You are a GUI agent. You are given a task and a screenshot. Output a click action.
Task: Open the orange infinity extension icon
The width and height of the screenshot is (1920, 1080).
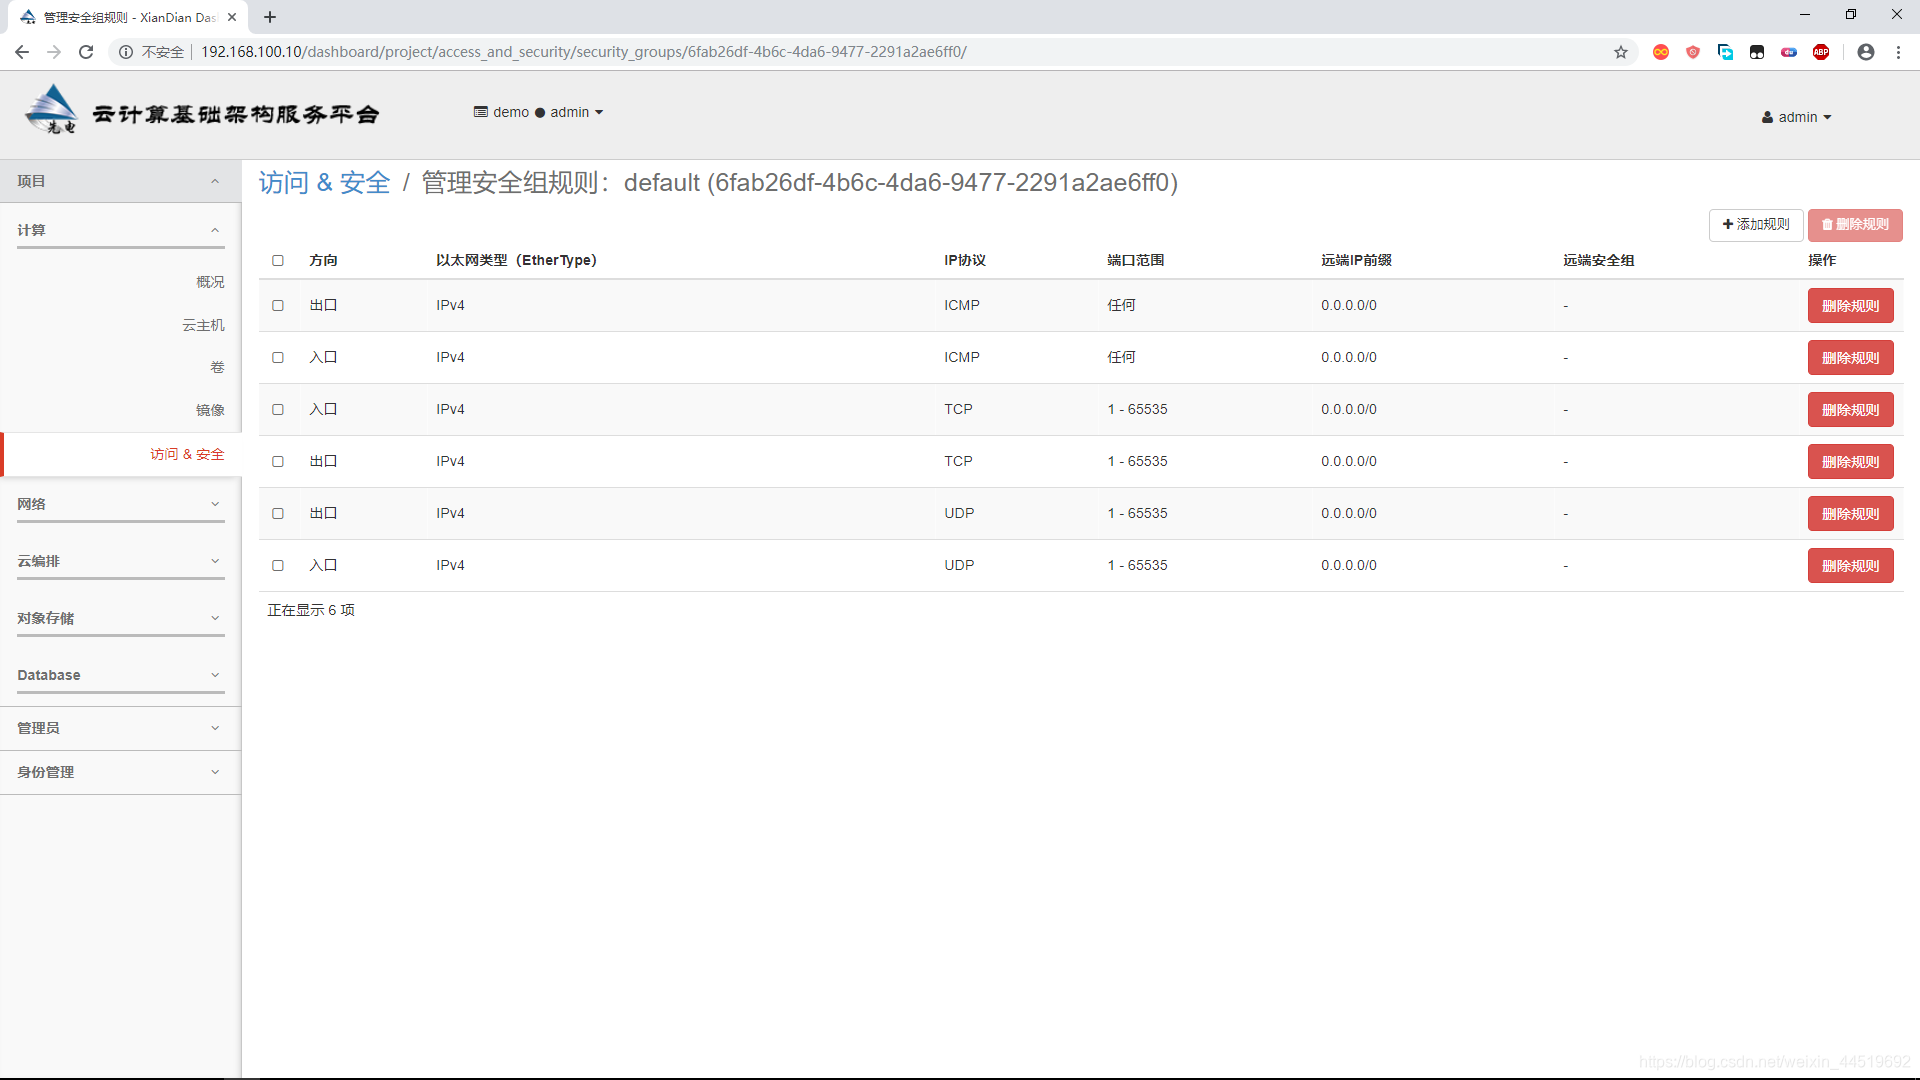(1661, 52)
